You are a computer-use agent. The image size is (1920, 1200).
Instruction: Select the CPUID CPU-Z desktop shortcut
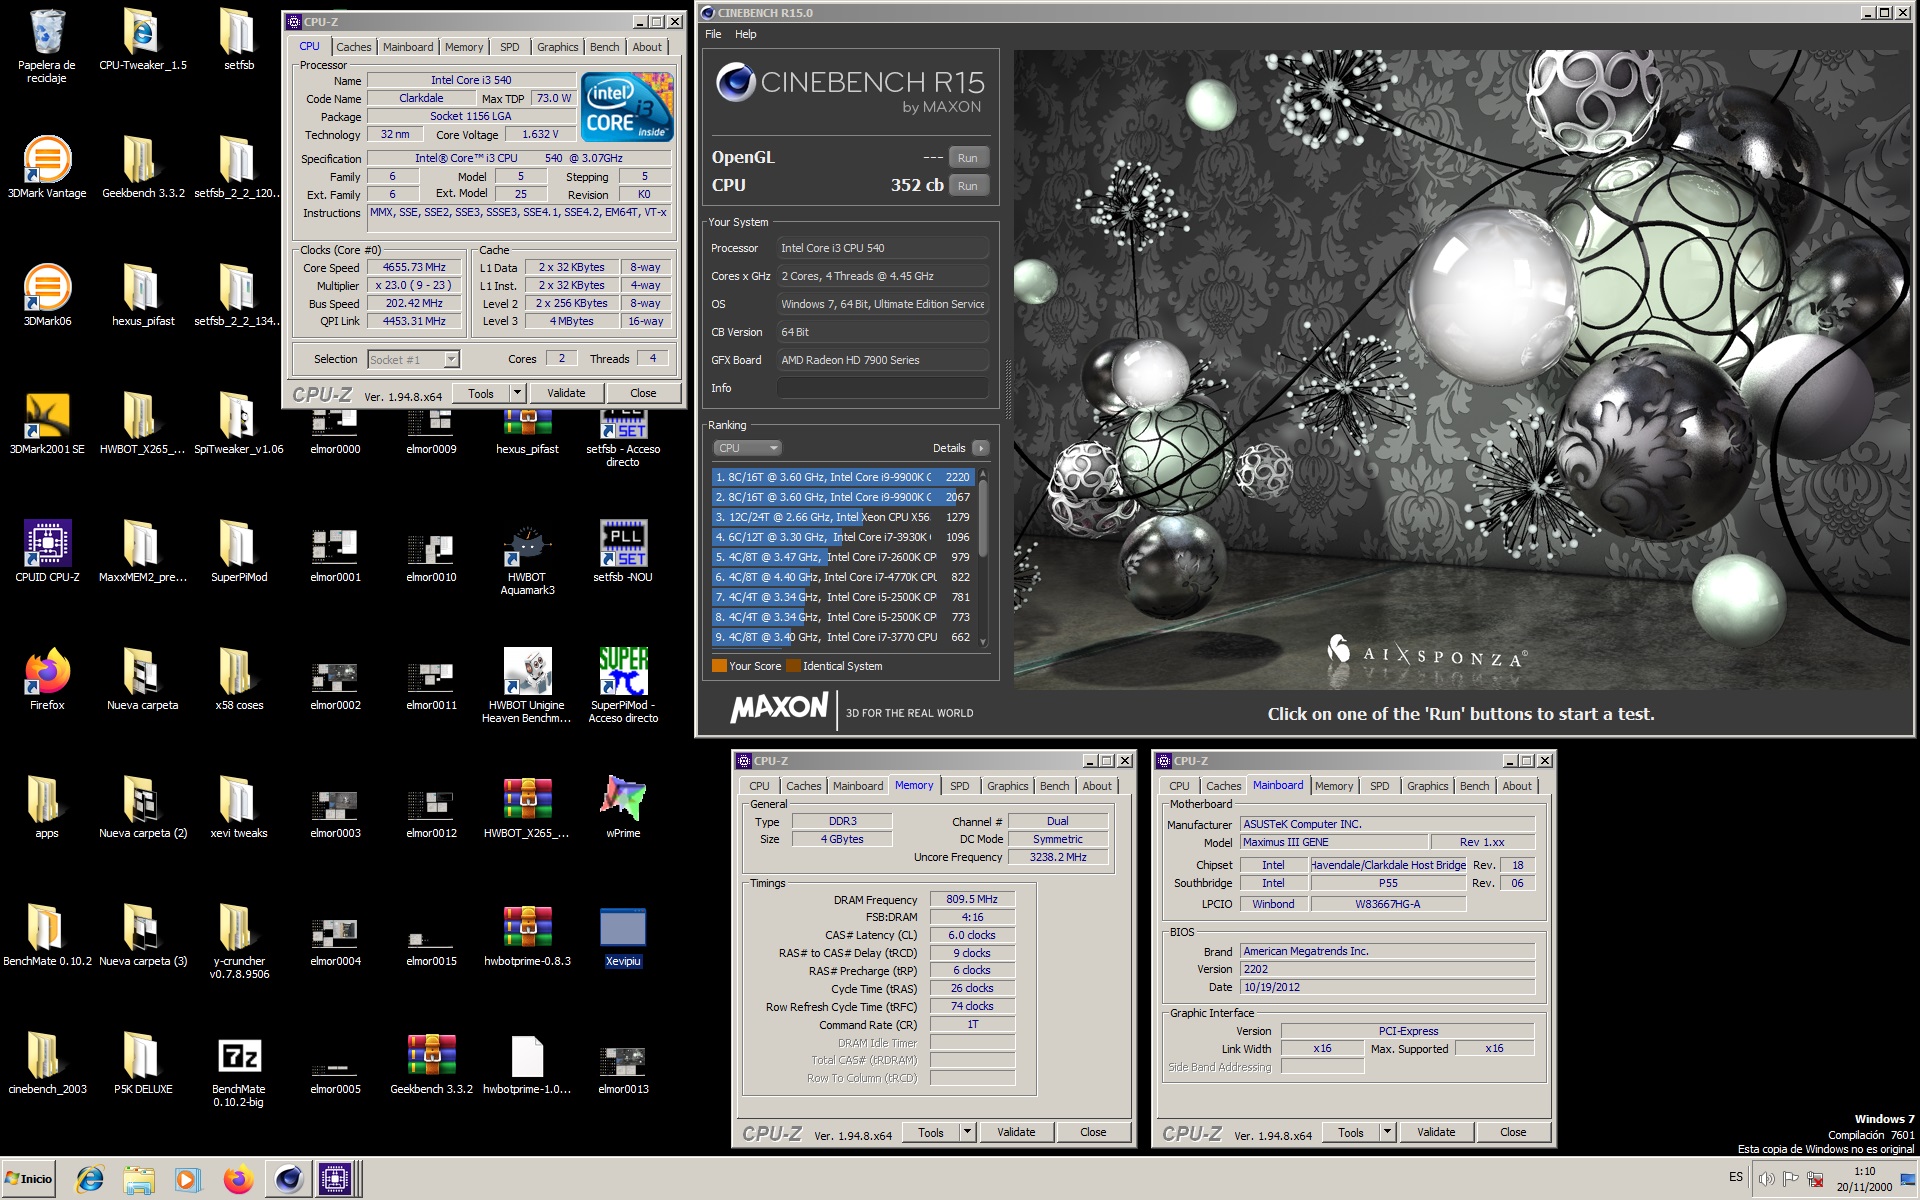point(47,551)
